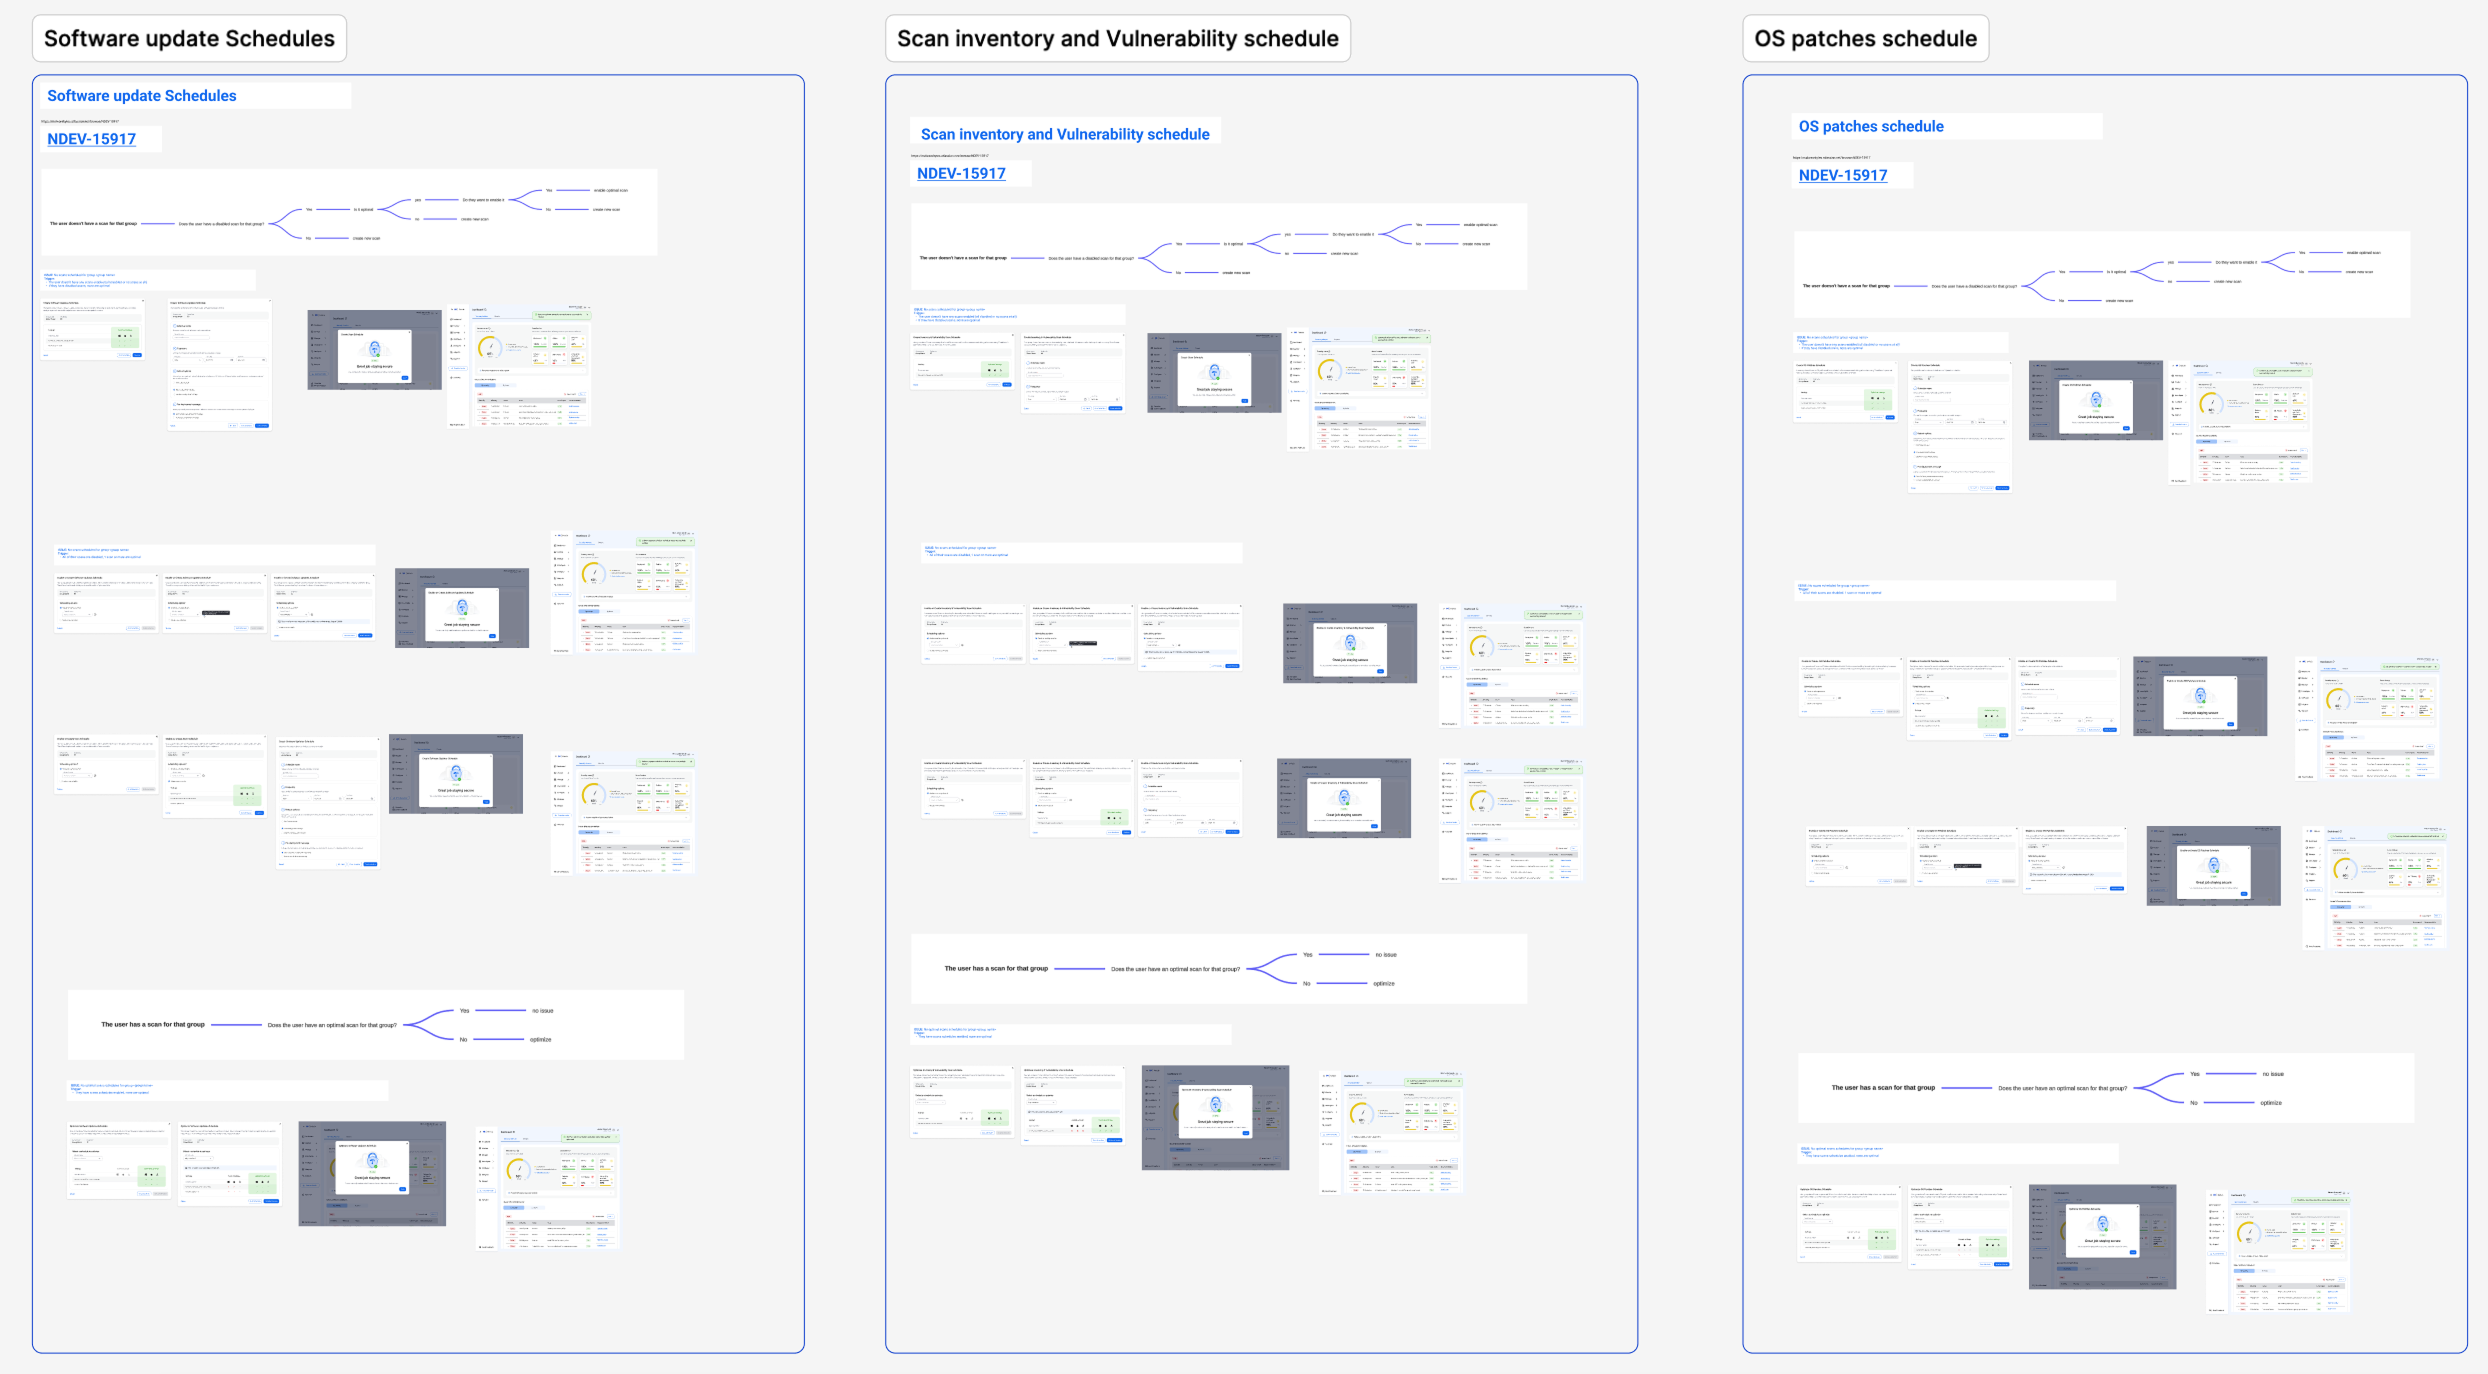Open NDEV-15917 link under OS patches schedule
The width and height of the screenshot is (2488, 1374).
(x=1843, y=175)
